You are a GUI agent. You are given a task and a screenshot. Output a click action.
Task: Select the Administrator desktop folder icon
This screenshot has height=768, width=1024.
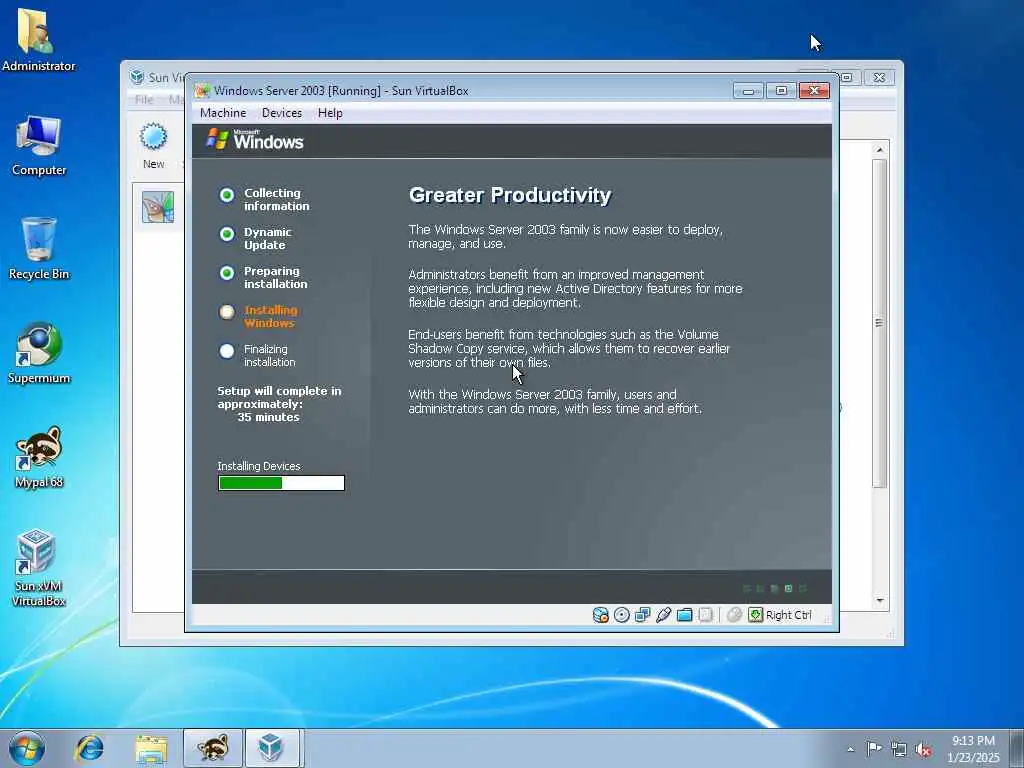39,40
